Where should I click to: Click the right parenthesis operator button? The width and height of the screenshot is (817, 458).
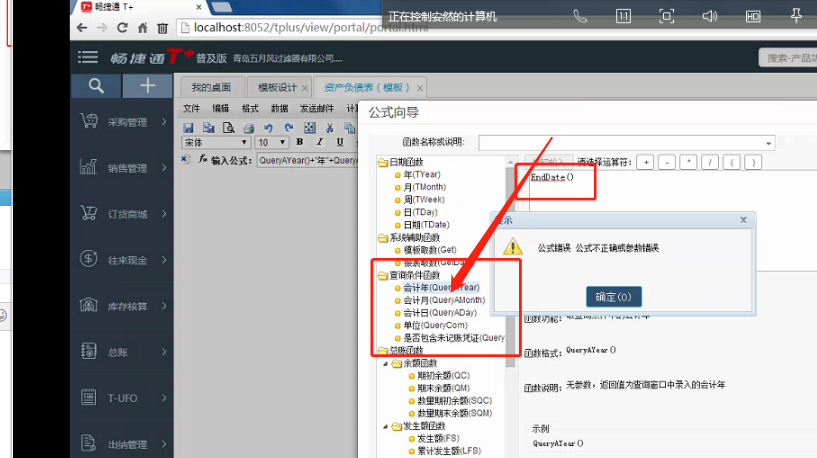[x=753, y=163]
